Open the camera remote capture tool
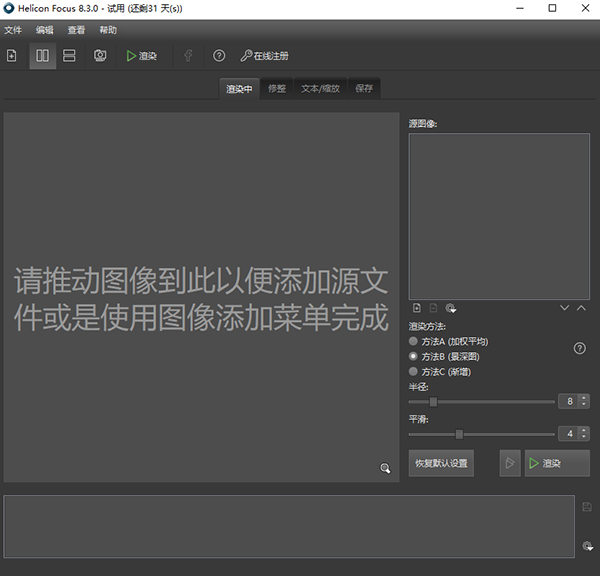 (100, 56)
